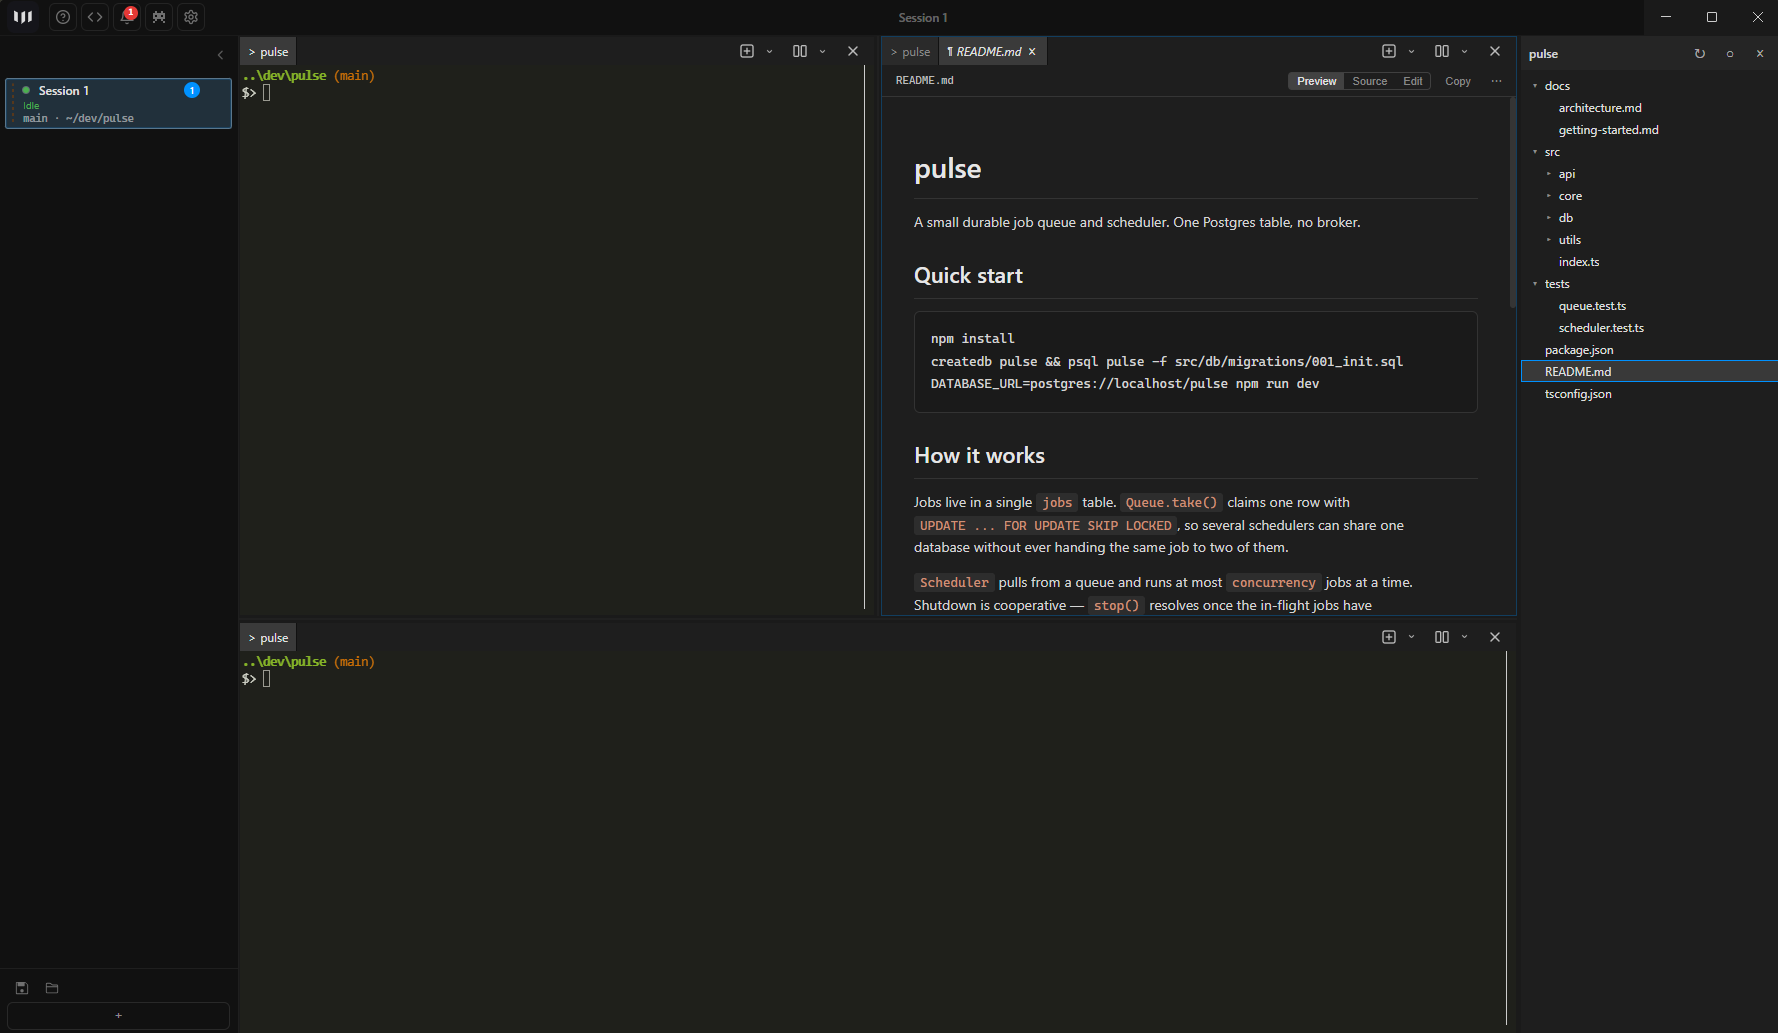Screen dimensions: 1778x1033
Task: Switch README view to Source mode
Action: [1369, 81]
